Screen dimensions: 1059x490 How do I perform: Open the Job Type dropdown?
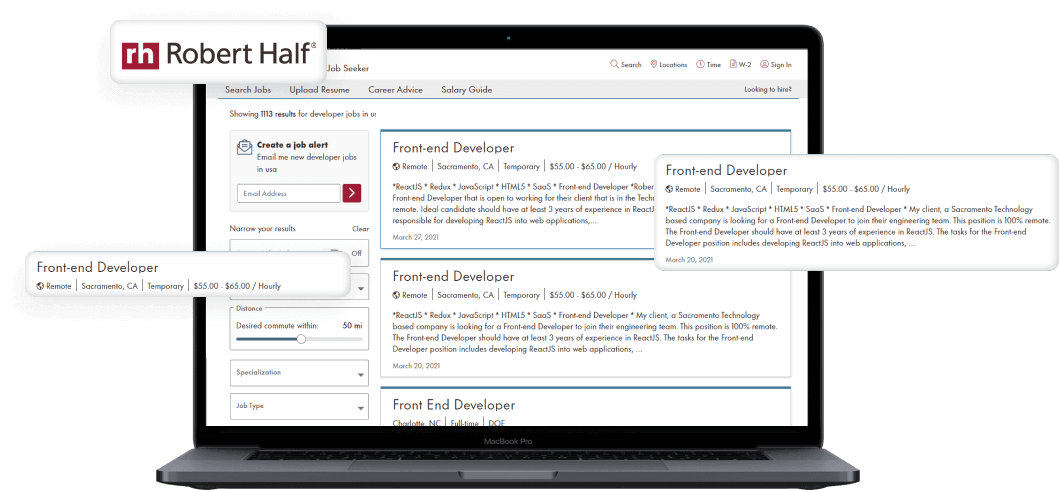299,407
